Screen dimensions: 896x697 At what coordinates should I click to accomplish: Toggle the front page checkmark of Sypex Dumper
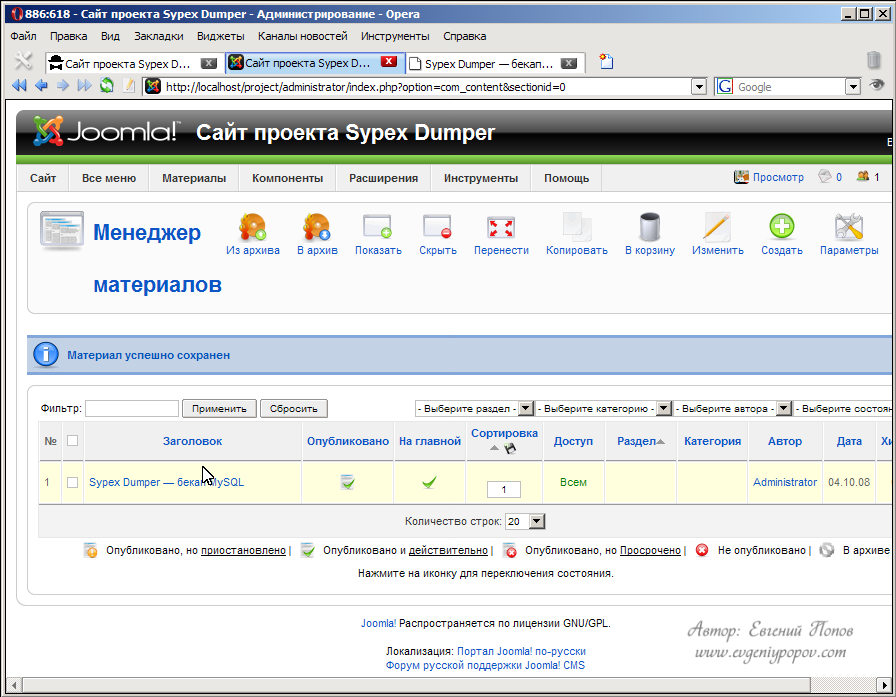click(x=429, y=482)
